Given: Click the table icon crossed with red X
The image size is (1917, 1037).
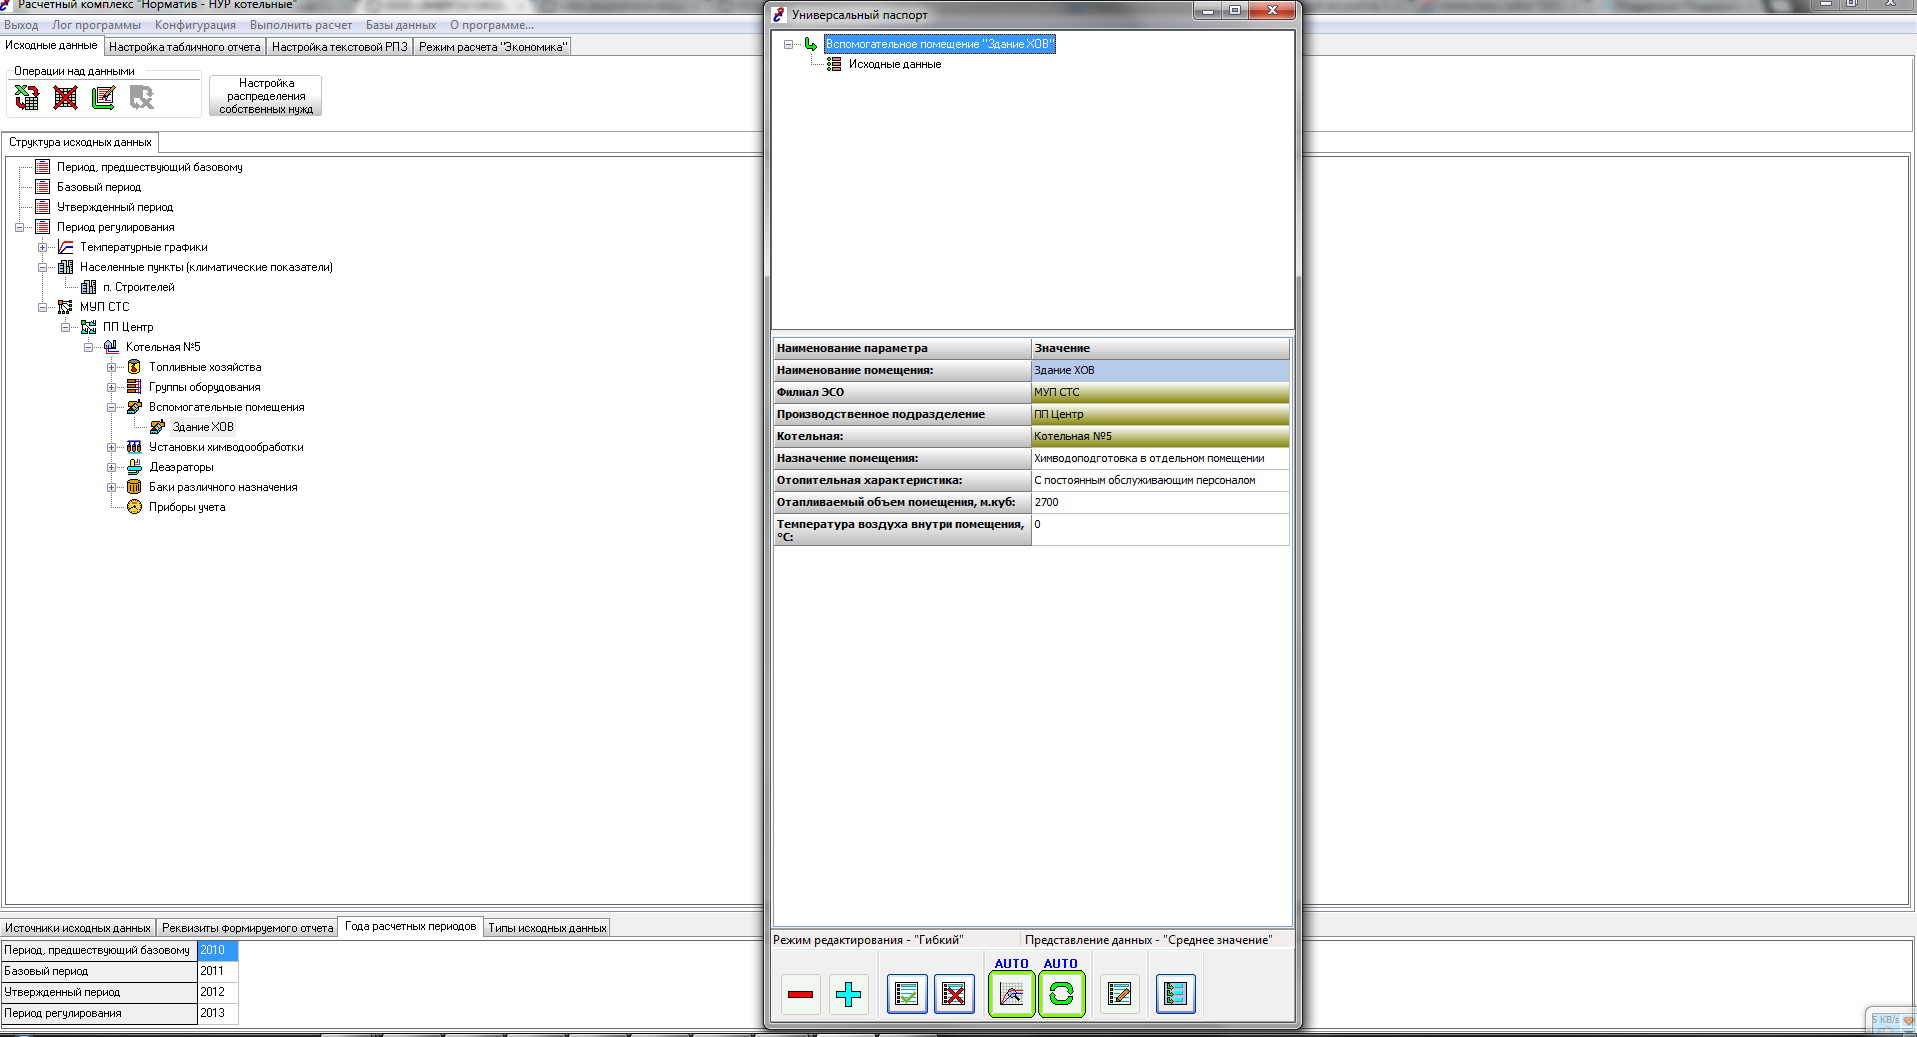Looking at the screenshot, I should pyautogui.click(x=65, y=97).
